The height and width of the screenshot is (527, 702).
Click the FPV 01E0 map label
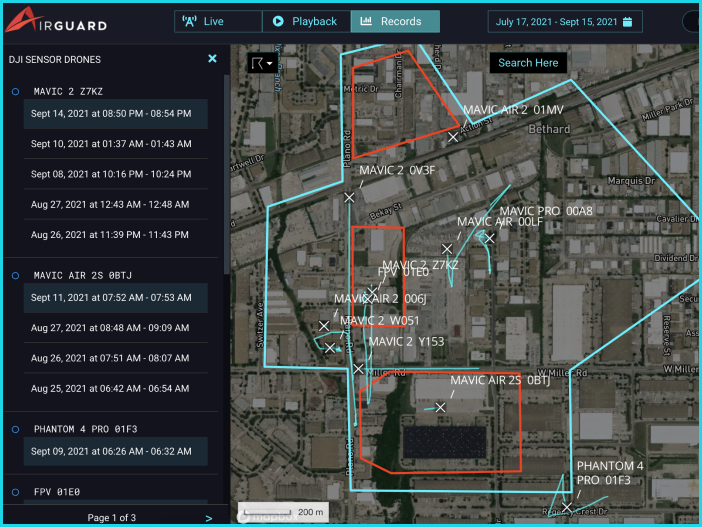point(403,272)
